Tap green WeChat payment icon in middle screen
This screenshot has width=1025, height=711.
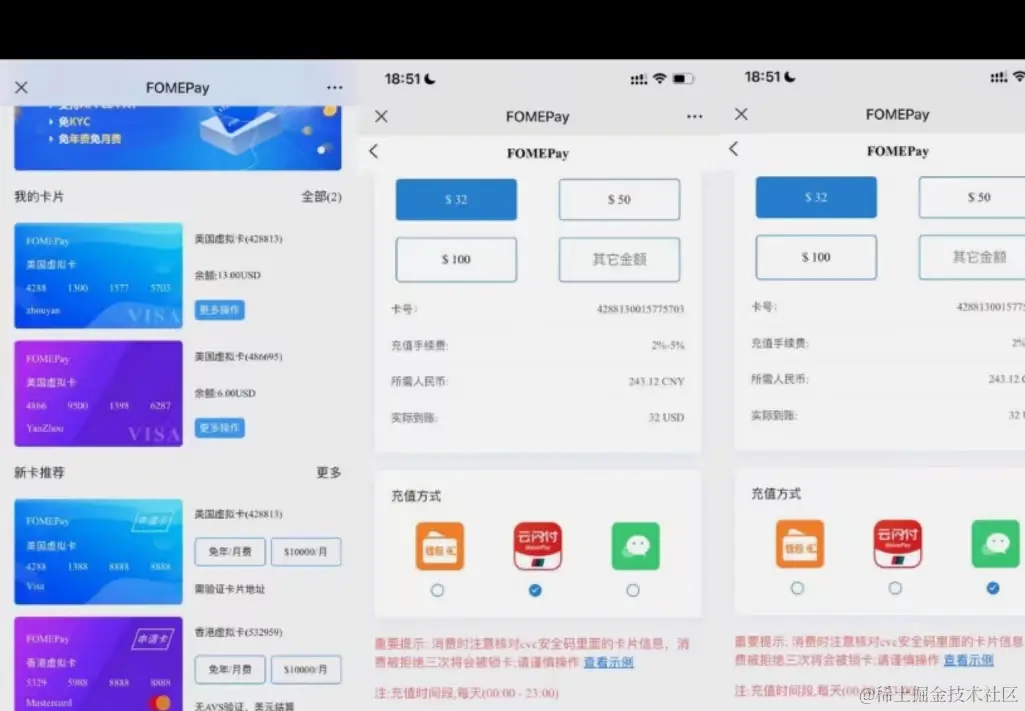[635, 546]
